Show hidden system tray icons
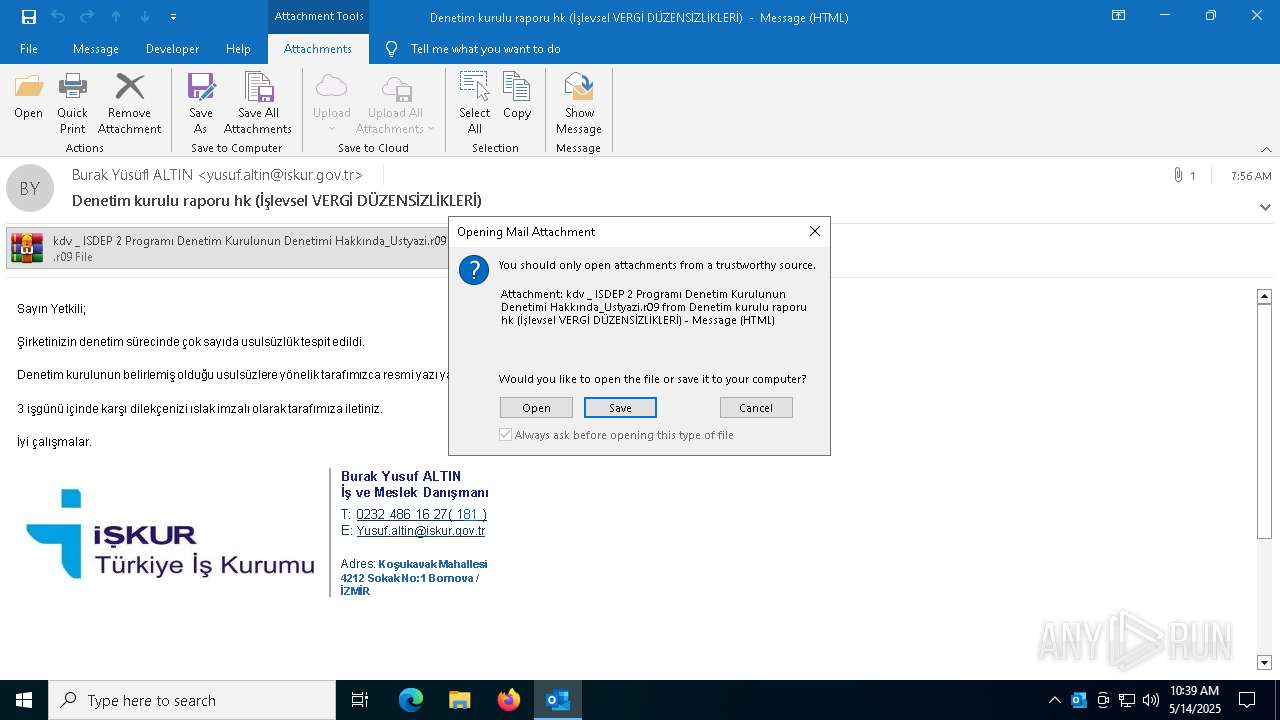The image size is (1280, 720). pos(1054,700)
